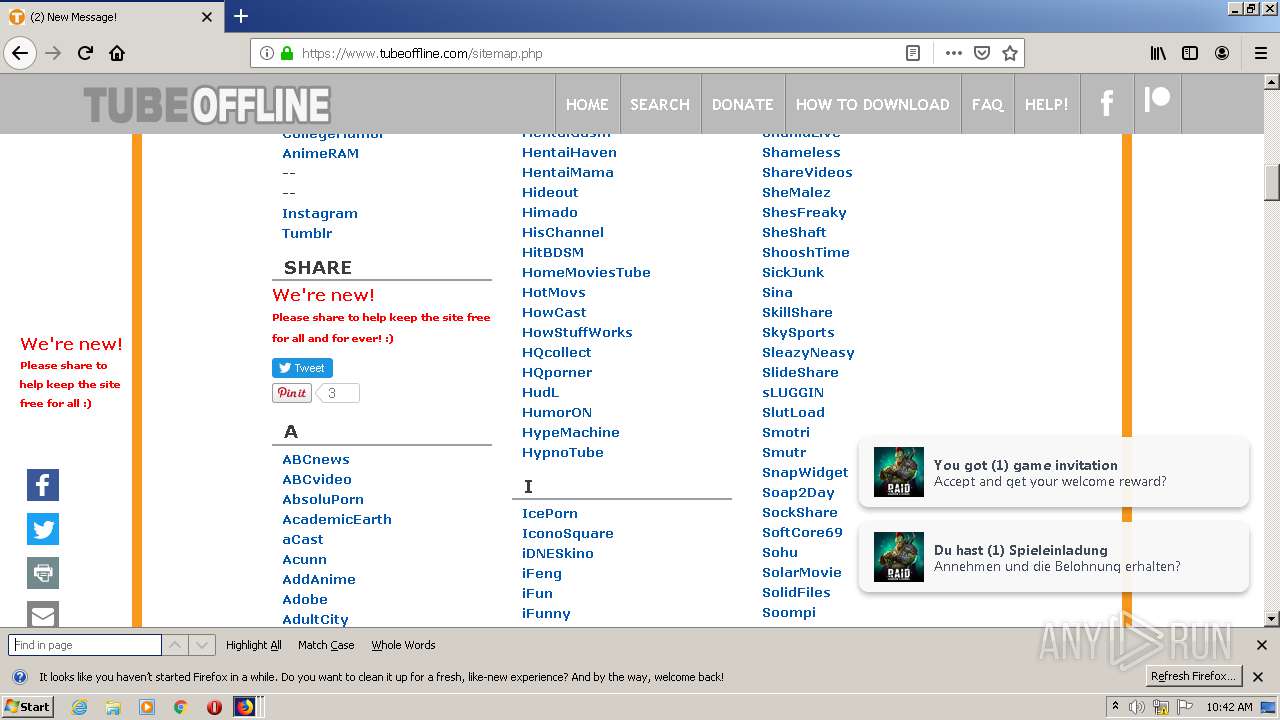The width and height of the screenshot is (1280, 720).
Task: Open the SkySports link
Action: click(x=798, y=332)
